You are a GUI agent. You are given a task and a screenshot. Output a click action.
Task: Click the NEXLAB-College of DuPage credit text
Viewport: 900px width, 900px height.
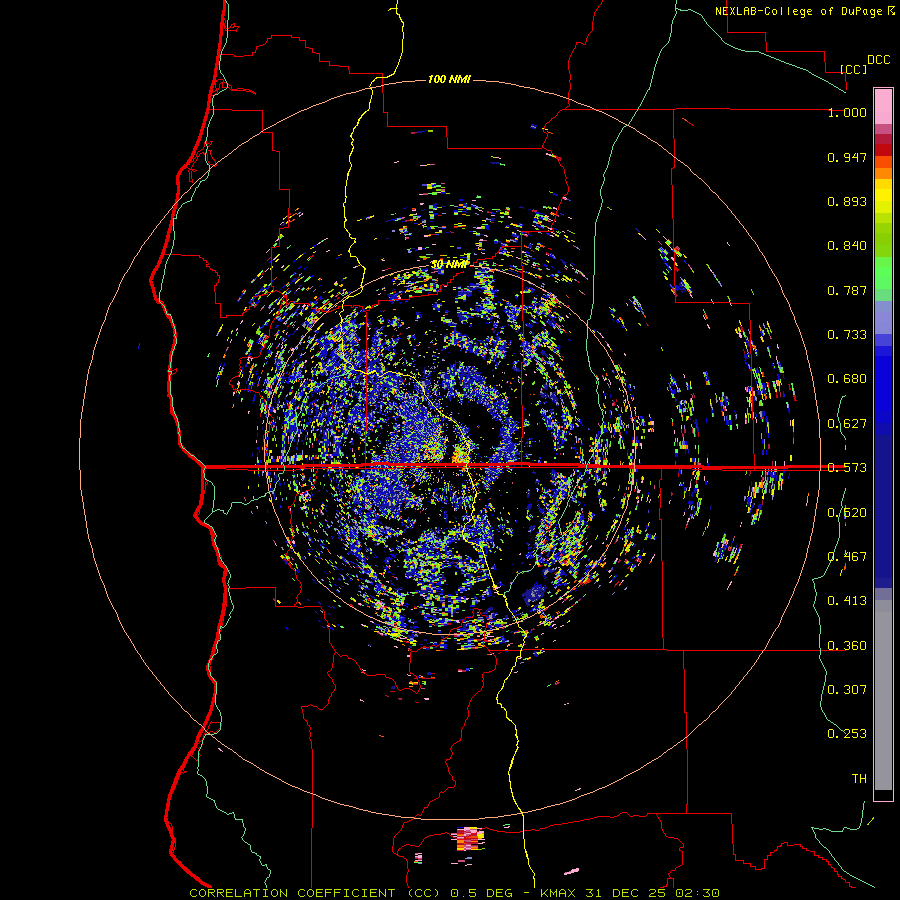tap(798, 11)
